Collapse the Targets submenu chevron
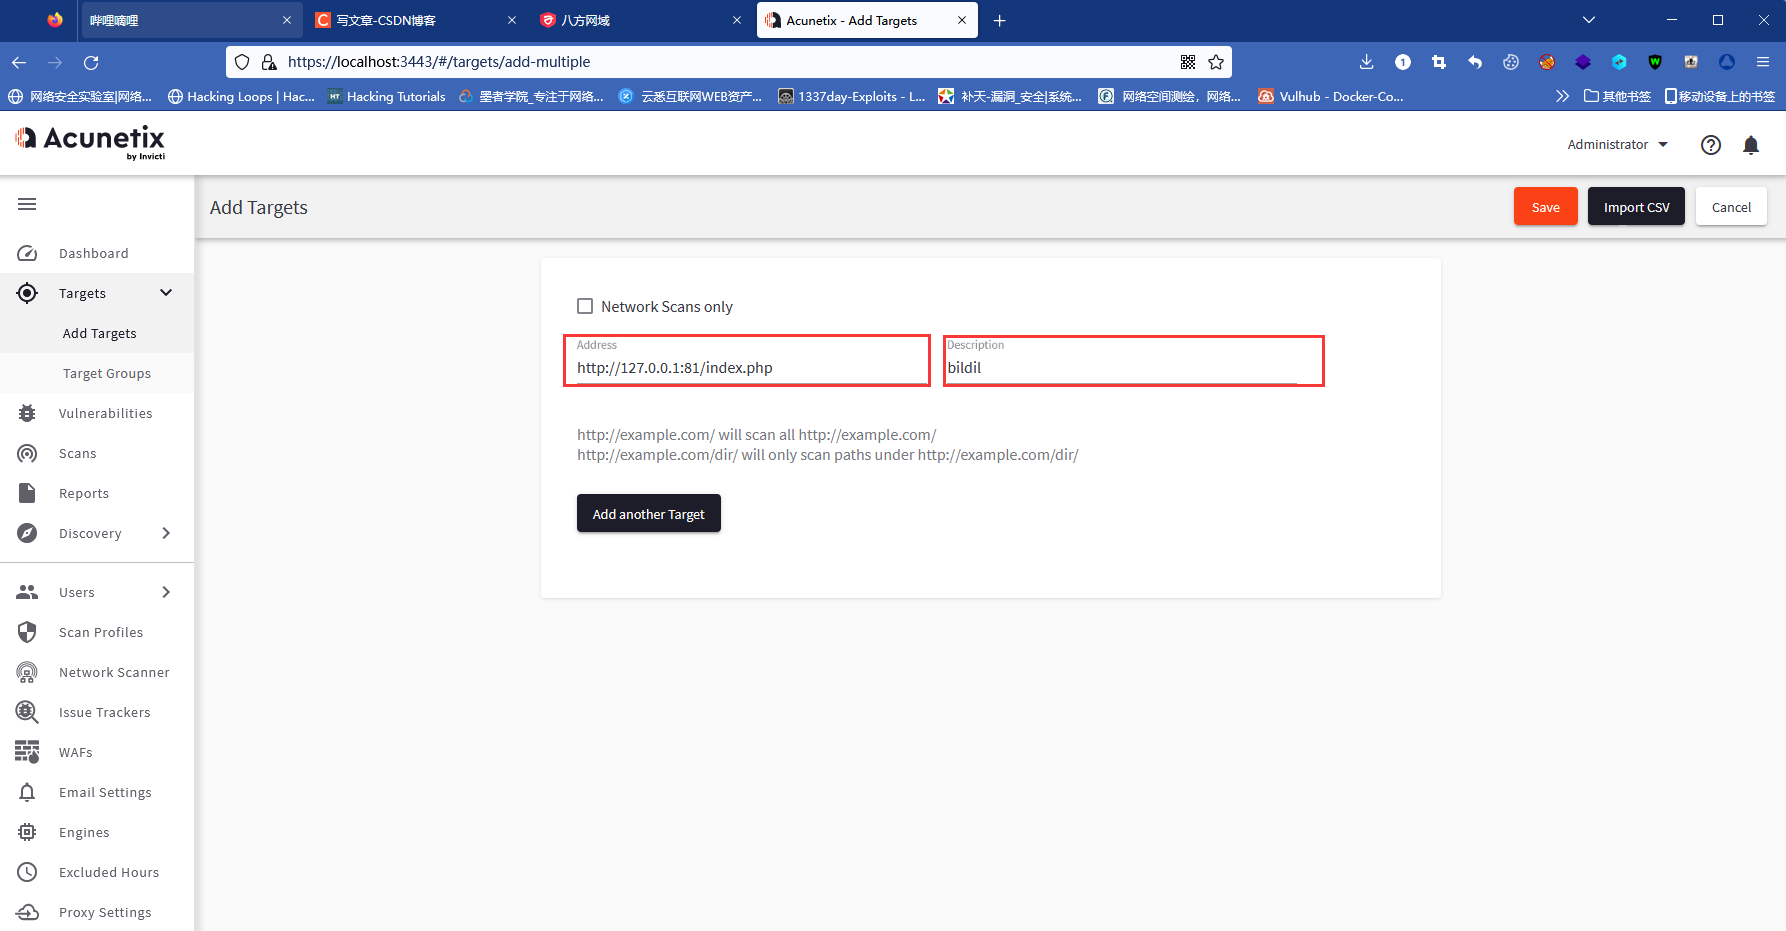The height and width of the screenshot is (931, 1786). click(166, 292)
